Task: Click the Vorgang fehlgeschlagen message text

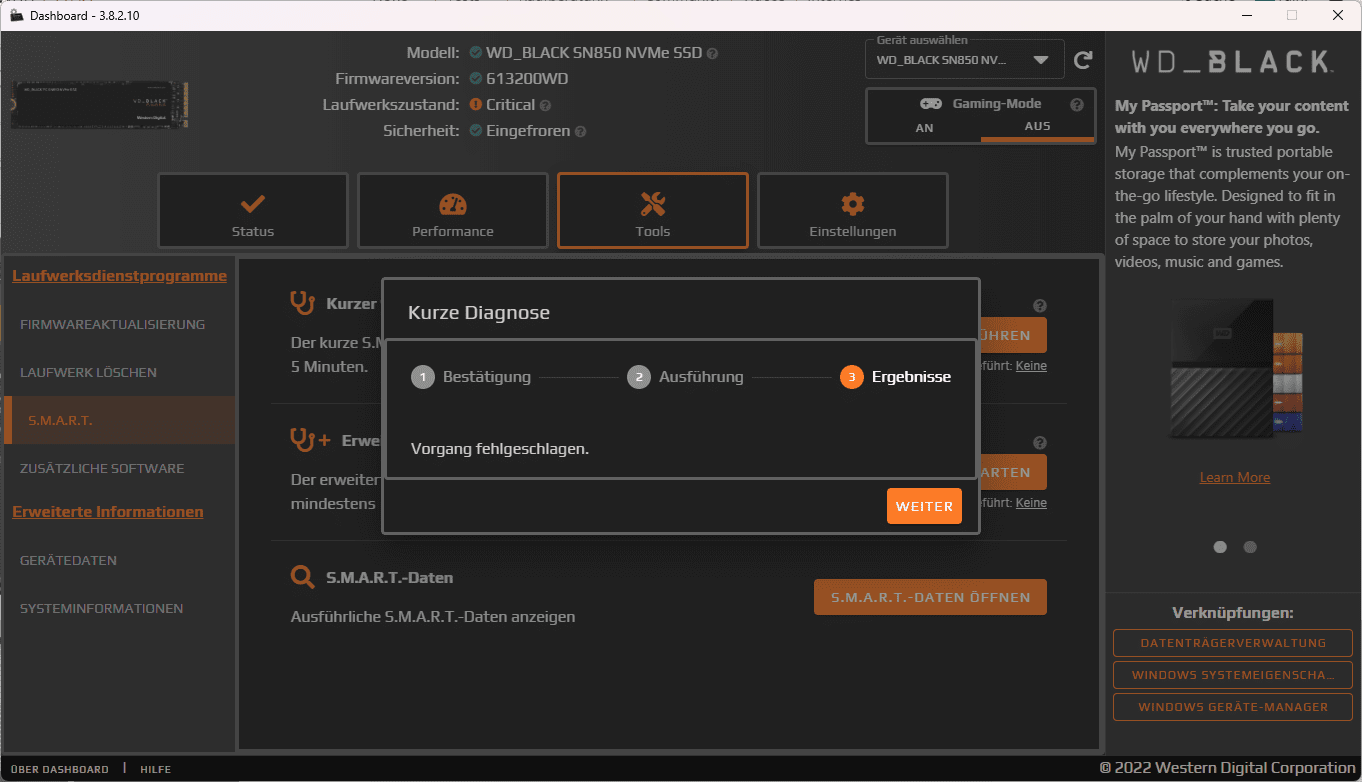Action: 500,448
